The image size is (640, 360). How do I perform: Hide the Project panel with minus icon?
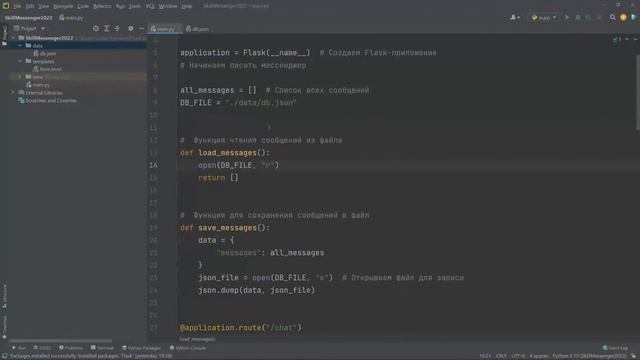(142, 29)
